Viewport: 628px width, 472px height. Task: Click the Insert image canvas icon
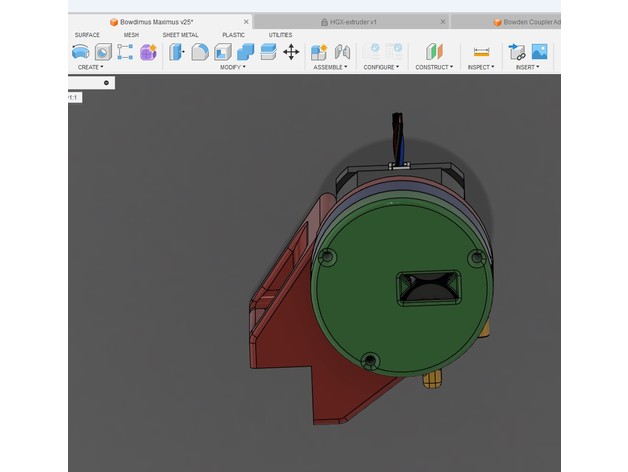pos(539,51)
